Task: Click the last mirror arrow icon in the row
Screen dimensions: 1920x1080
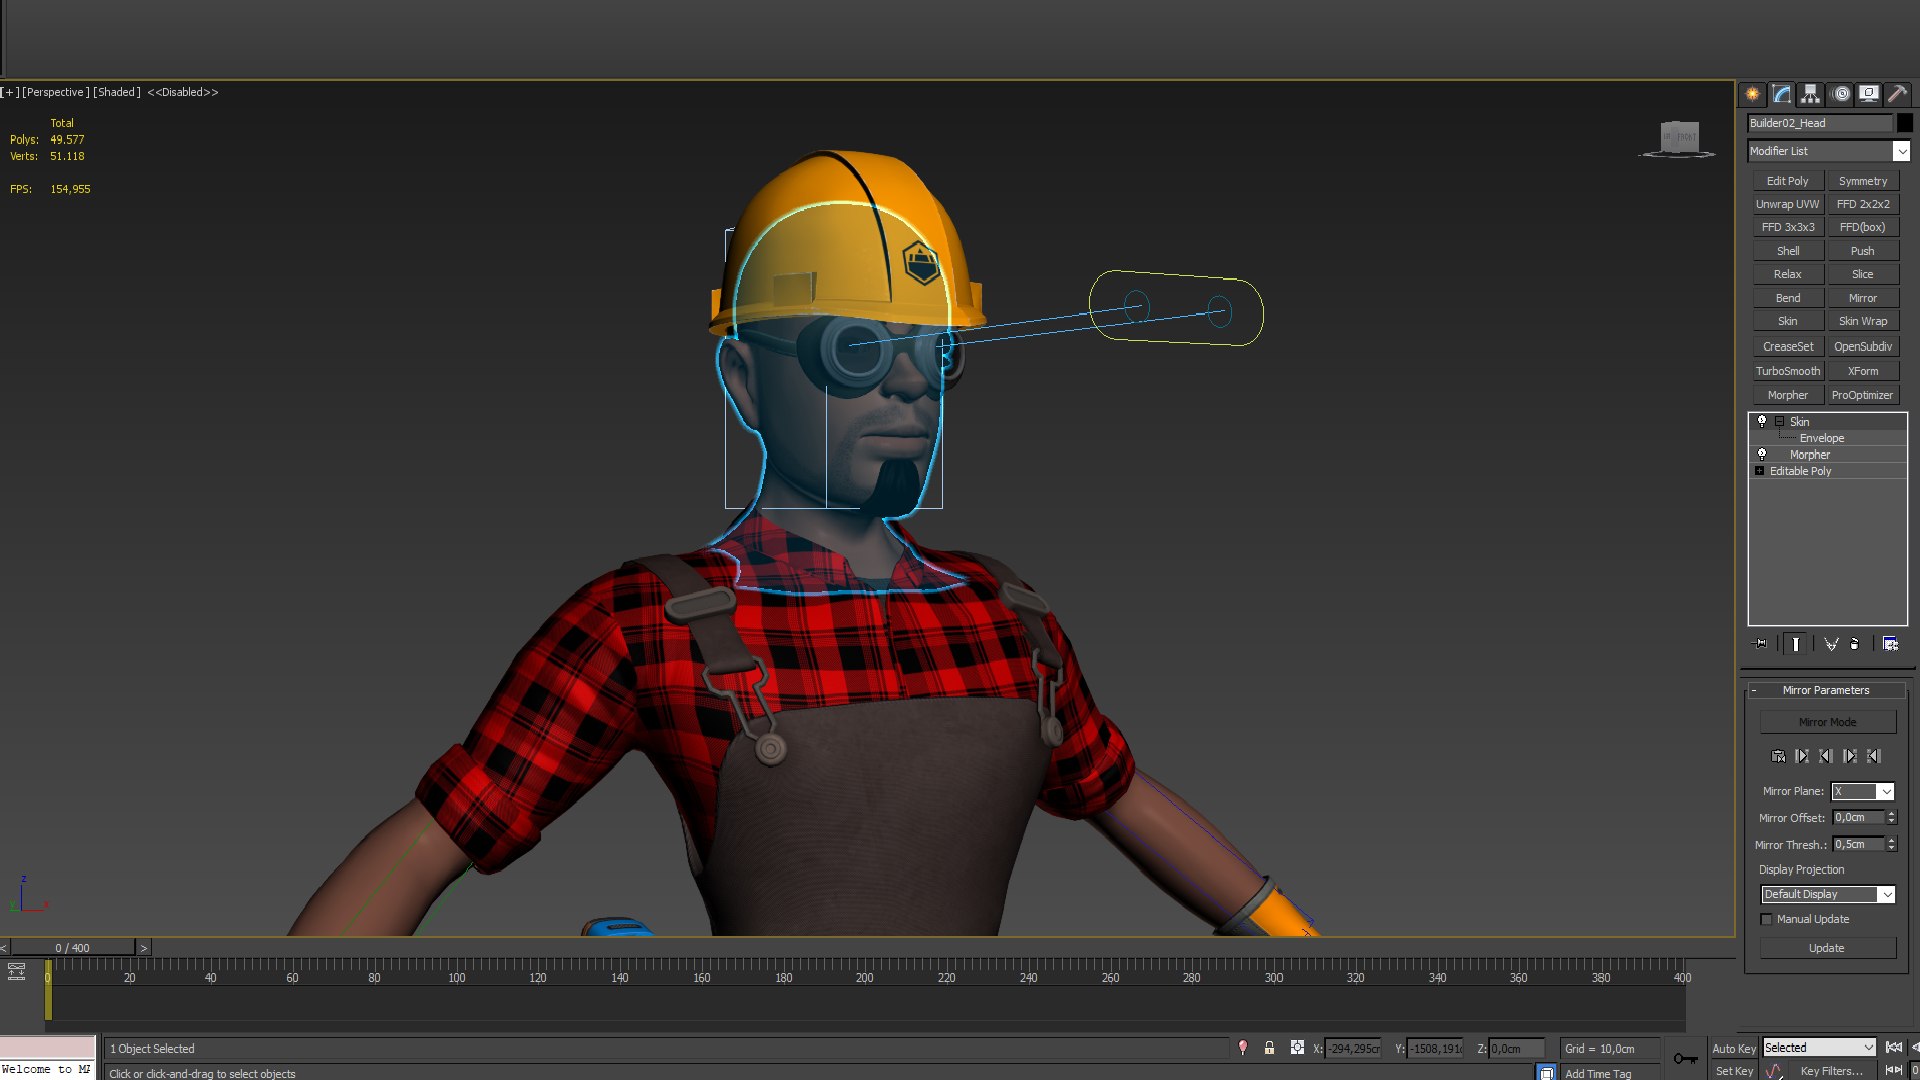Action: coord(1874,756)
